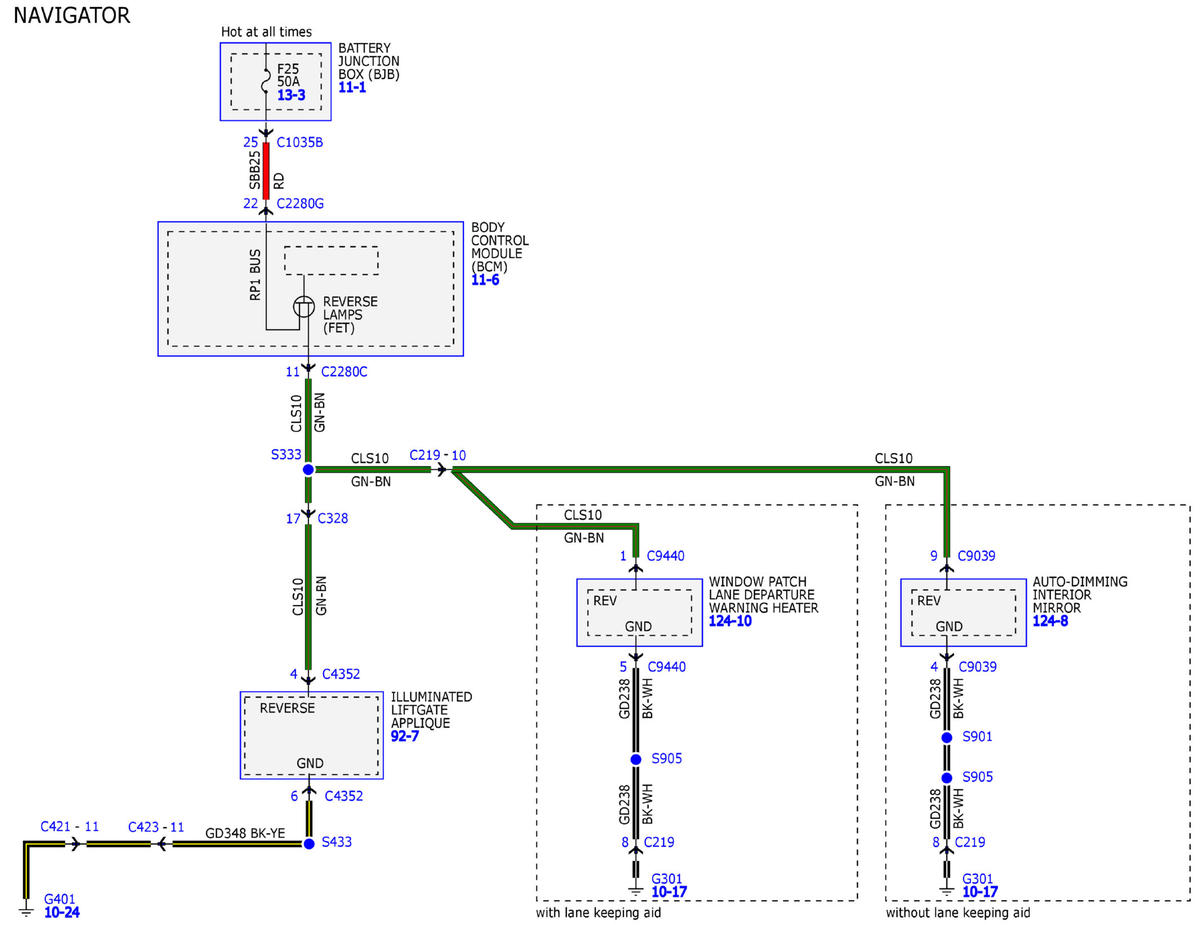This screenshot has width=1200, height=927.
Task: Select C4352 connector link at pin 4
Action: [x=340, y=673]
